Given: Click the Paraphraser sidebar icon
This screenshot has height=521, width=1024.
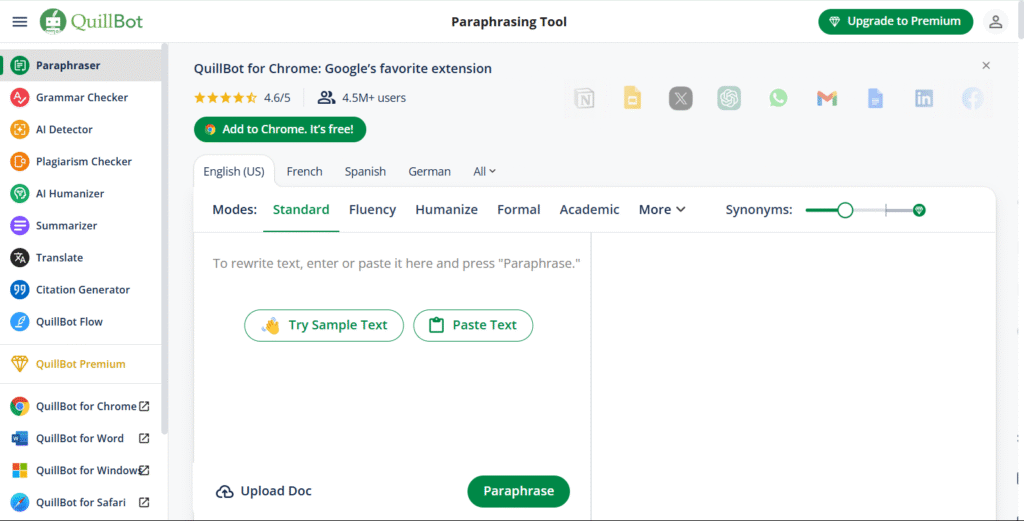Looking at the screenshot, I should (x=20, y=65).
